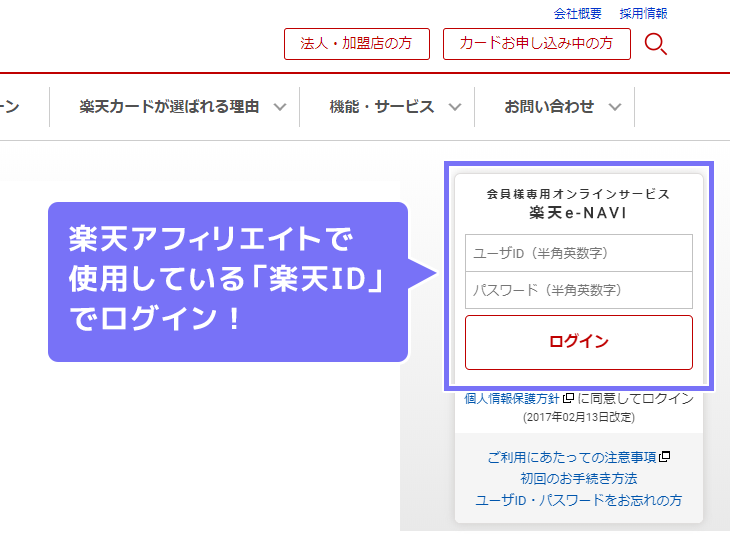Open 初回のお手続き方法 link
Screen dimensions: 730x540
click(579, 478)
